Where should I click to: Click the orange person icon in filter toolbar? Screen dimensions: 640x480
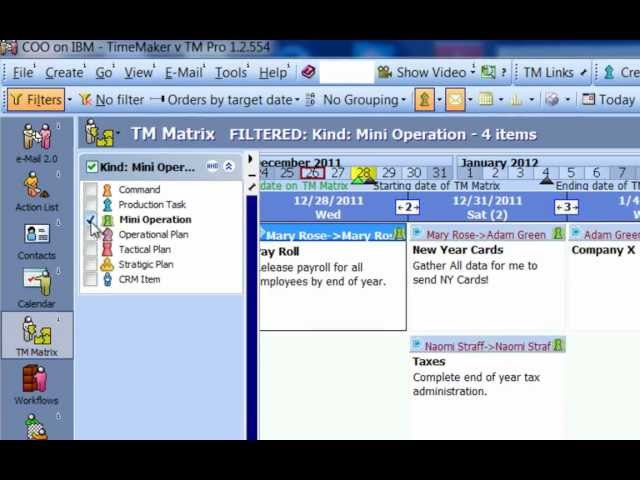click(x=424, y=100)
